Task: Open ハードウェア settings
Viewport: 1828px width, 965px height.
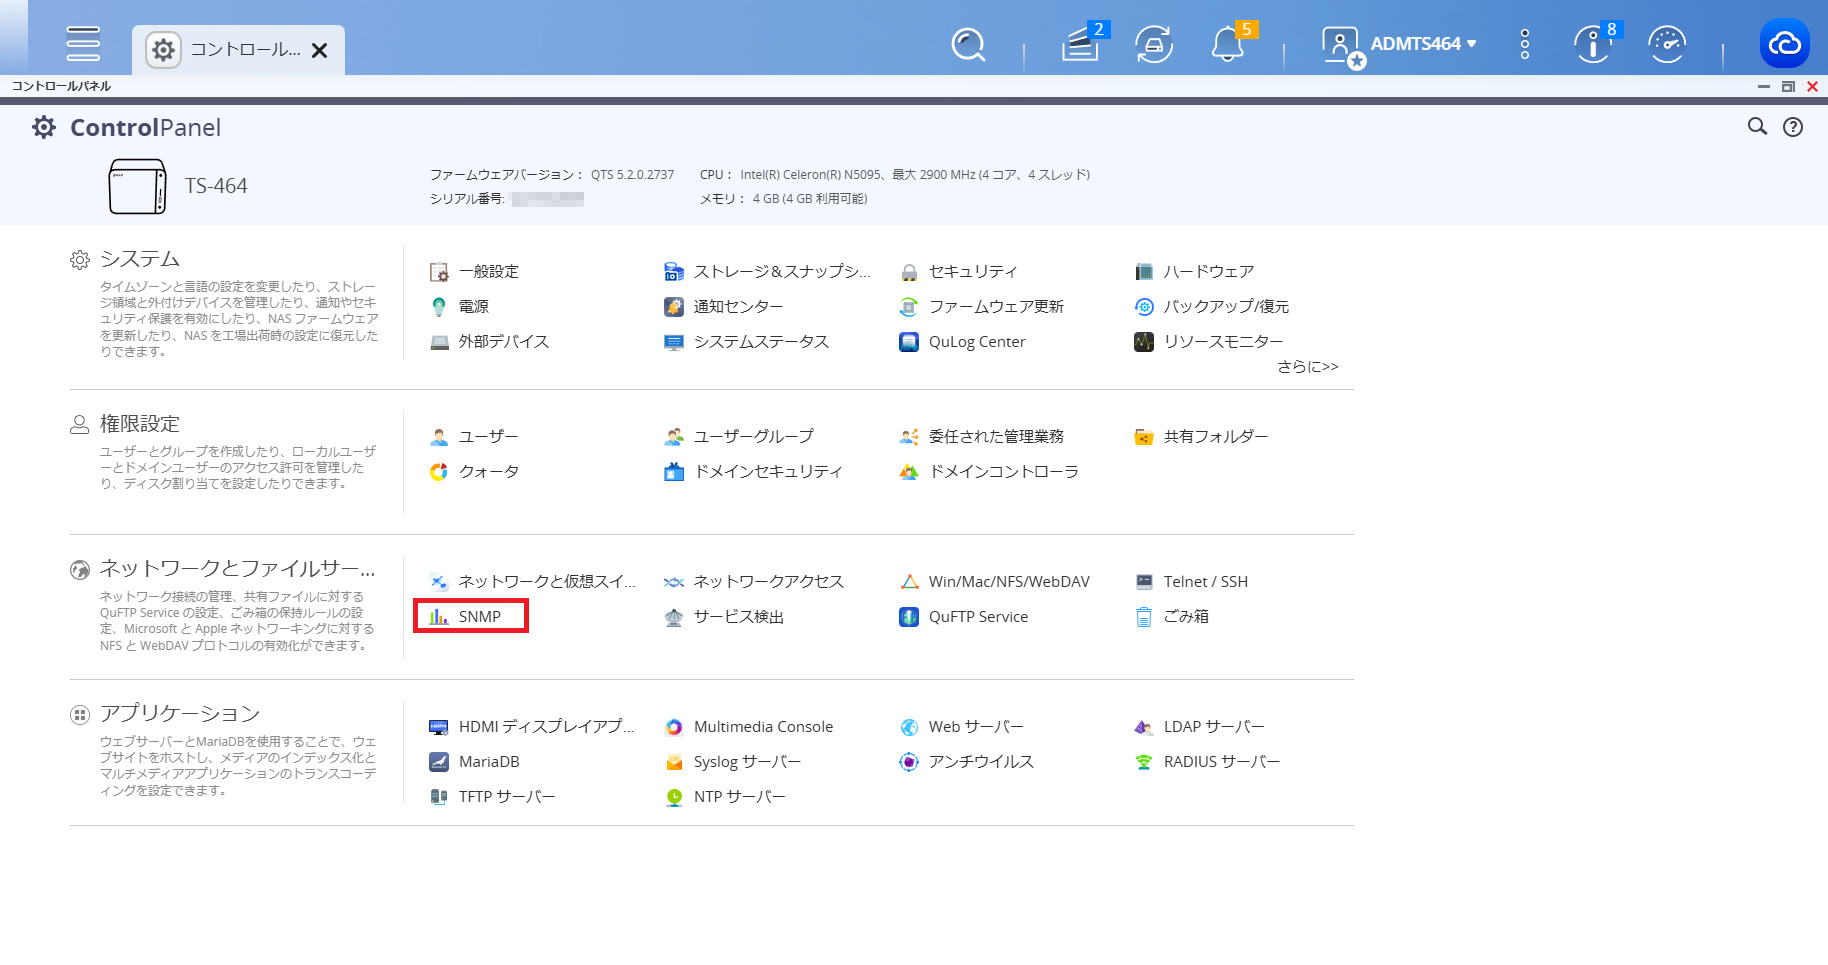Action: point(1194,272)
